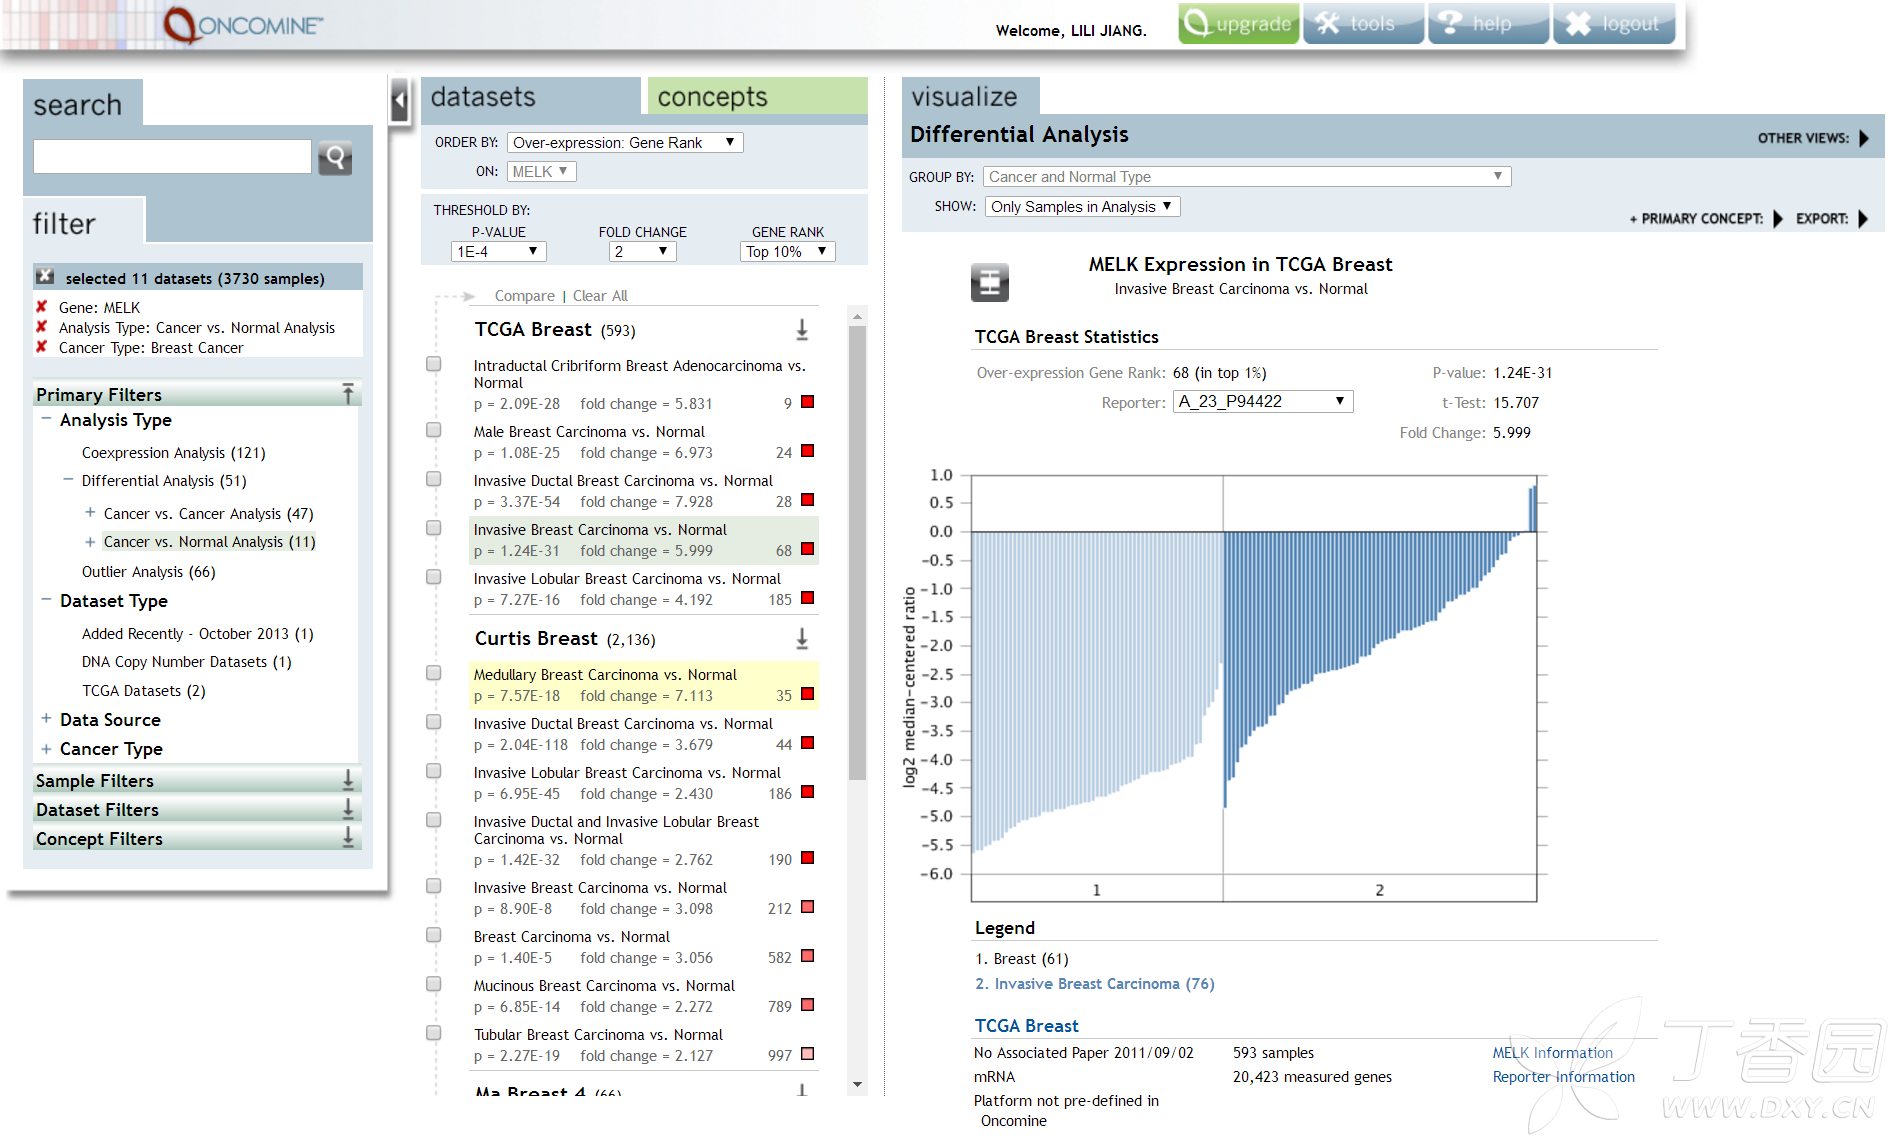The width and height of the screenshot is (1899, 1146).
Task: Check the Male Breast Carcinoma checkbox
Action: pyautogui.click(x=434, y=430)
